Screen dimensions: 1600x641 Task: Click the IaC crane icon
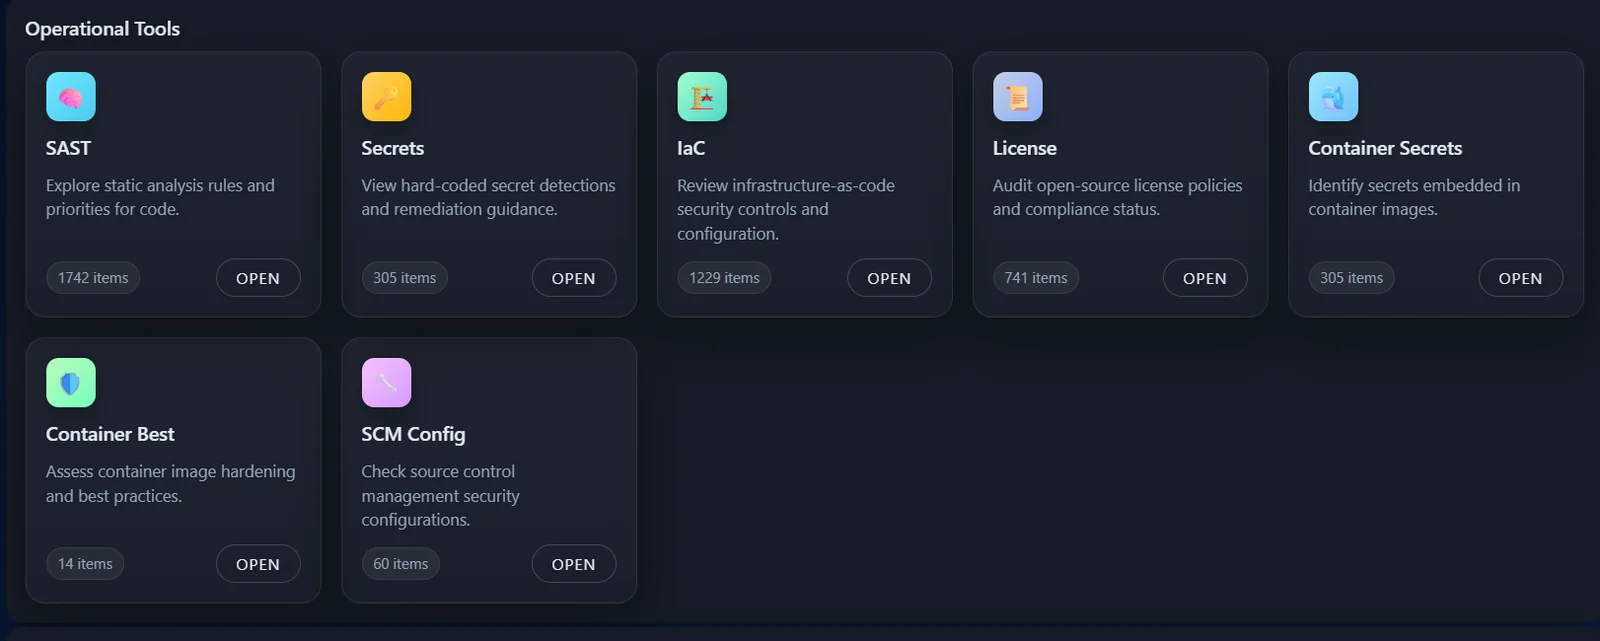pos(702,97)
